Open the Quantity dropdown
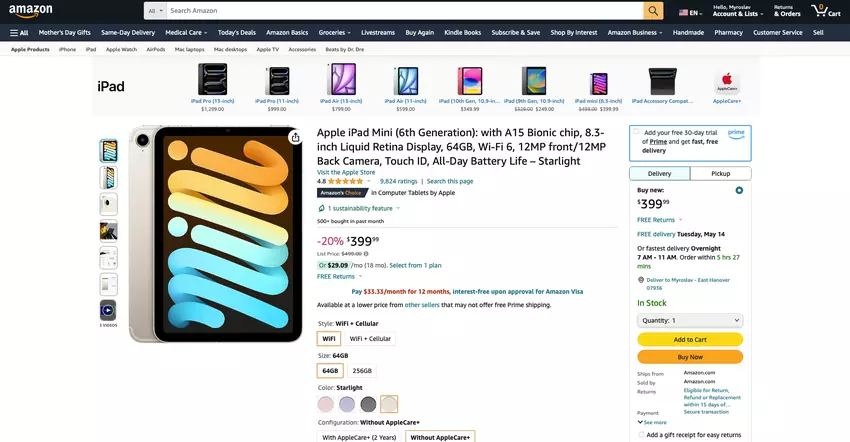 point(690,320)
